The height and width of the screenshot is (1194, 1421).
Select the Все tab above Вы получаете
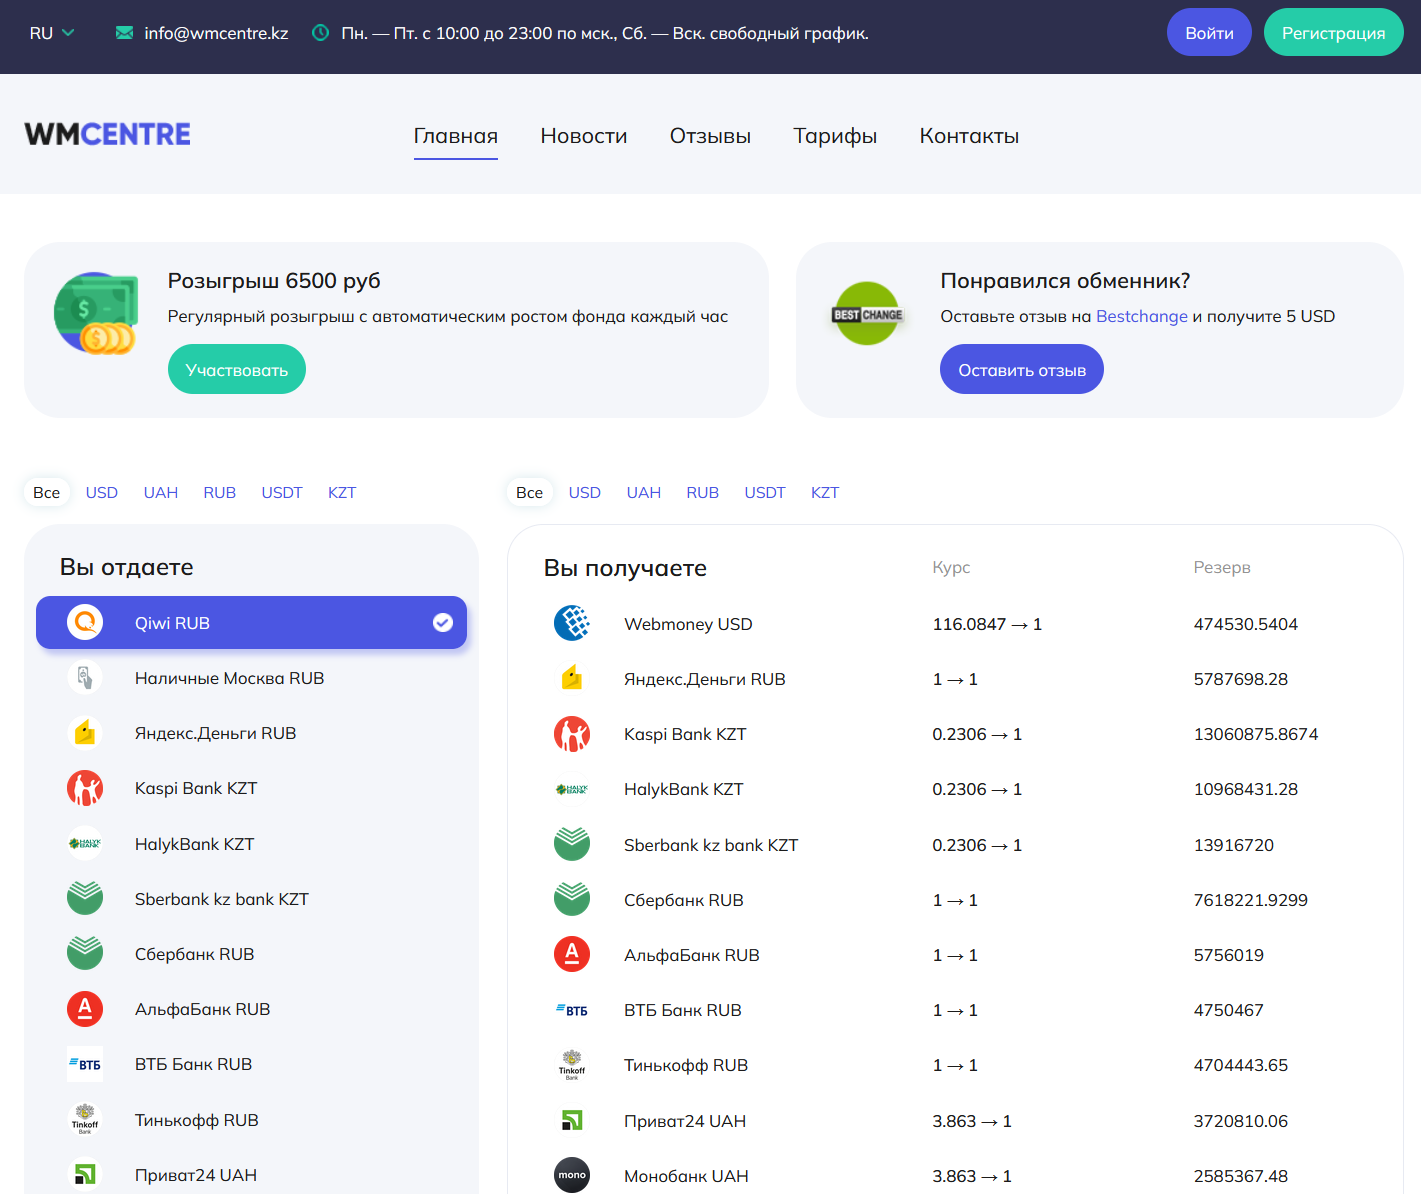tap(530, 492)
